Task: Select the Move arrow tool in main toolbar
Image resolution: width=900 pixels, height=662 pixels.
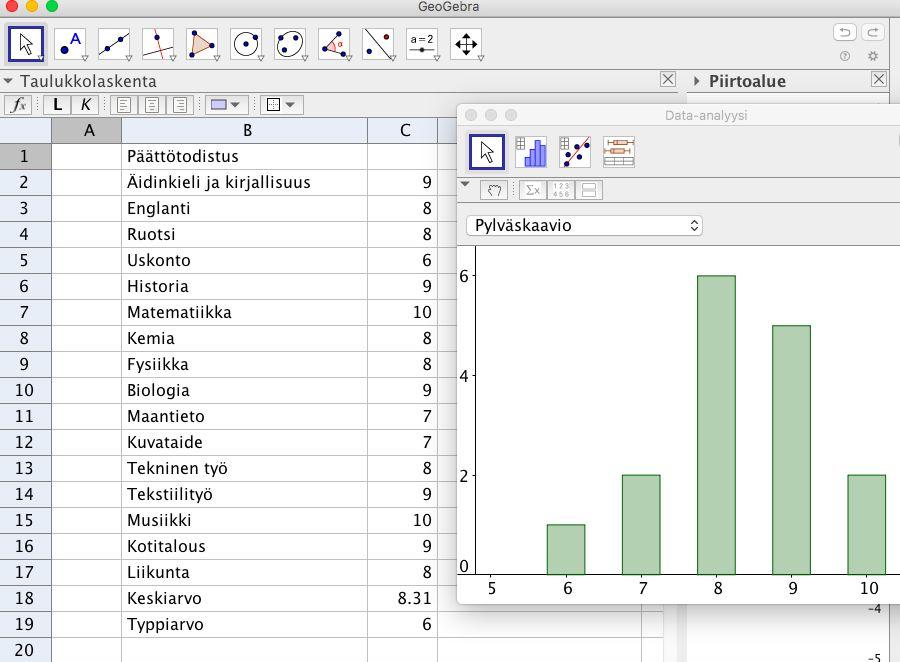Action: pyautogui.click(x=26, y=44)
